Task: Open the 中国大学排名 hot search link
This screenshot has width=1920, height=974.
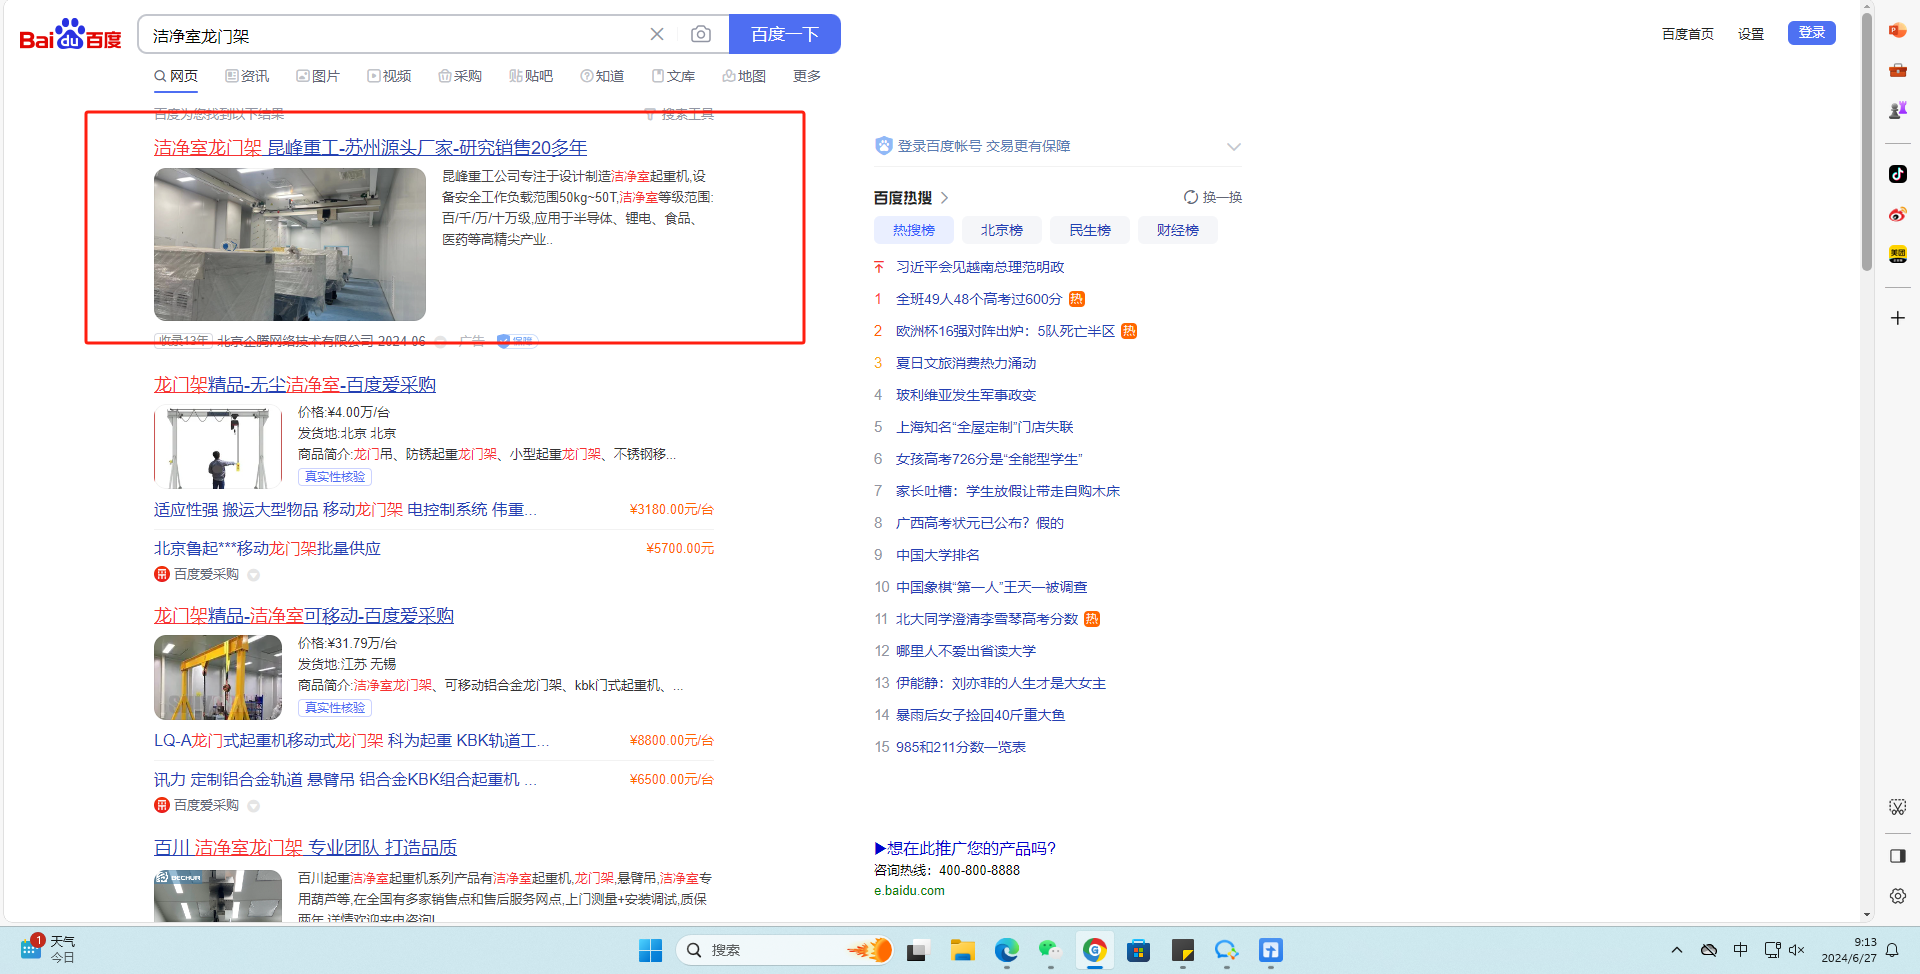Action: coord(937,555)
